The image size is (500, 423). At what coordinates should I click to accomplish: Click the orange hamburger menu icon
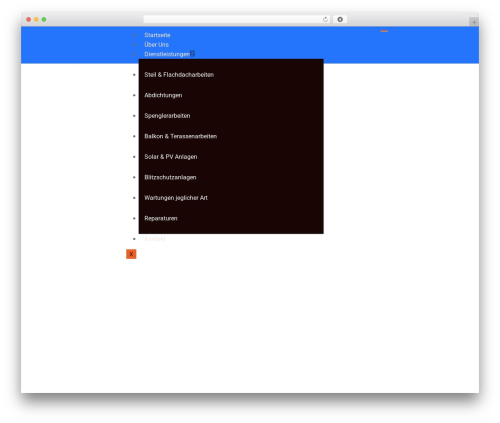(x=384, y=31)
